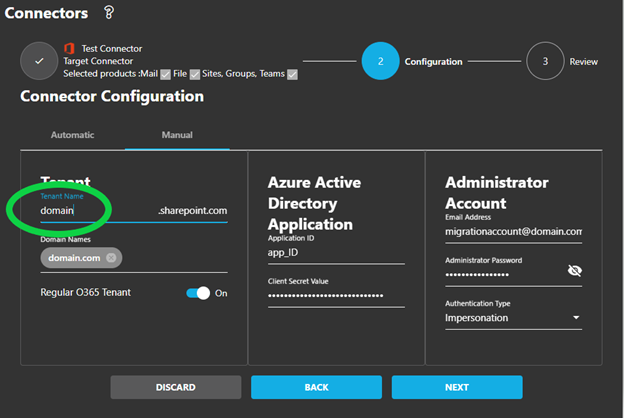Click the Tenant Name input field
624x418 pixels.
point(95,211)
